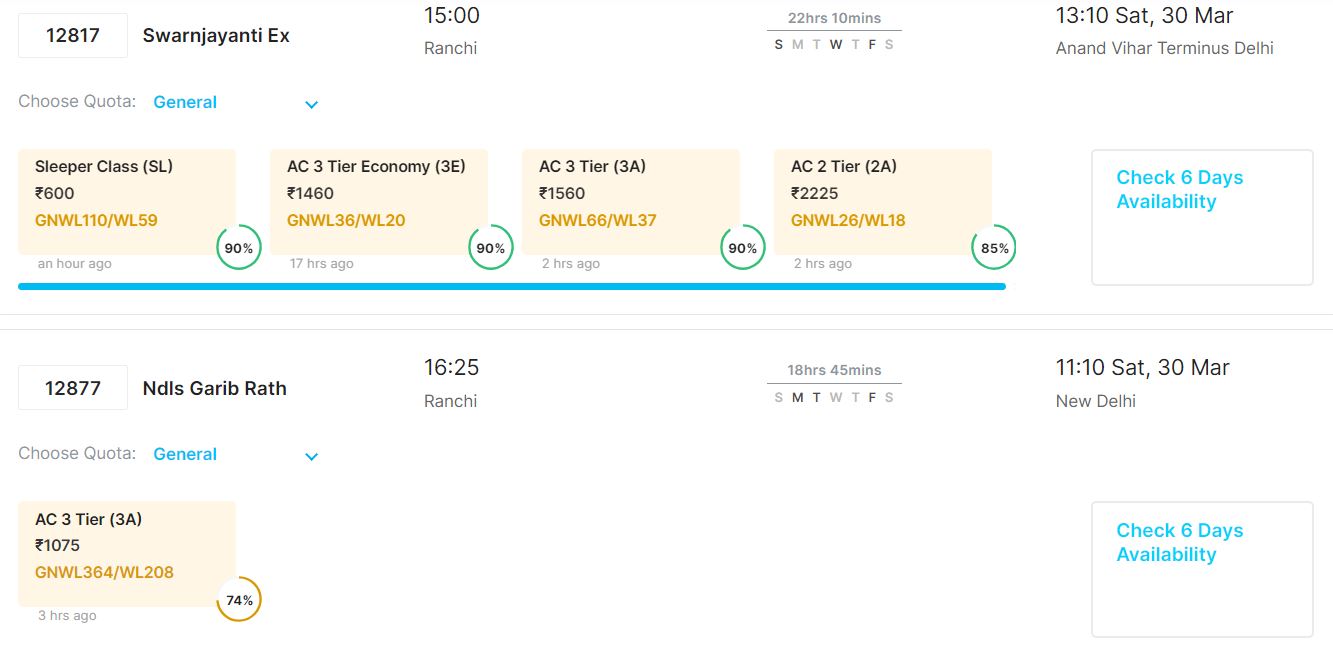
Task: Click the blue horizontal bar under Swarnjayanti classes
Action: [x=511, y=287]
